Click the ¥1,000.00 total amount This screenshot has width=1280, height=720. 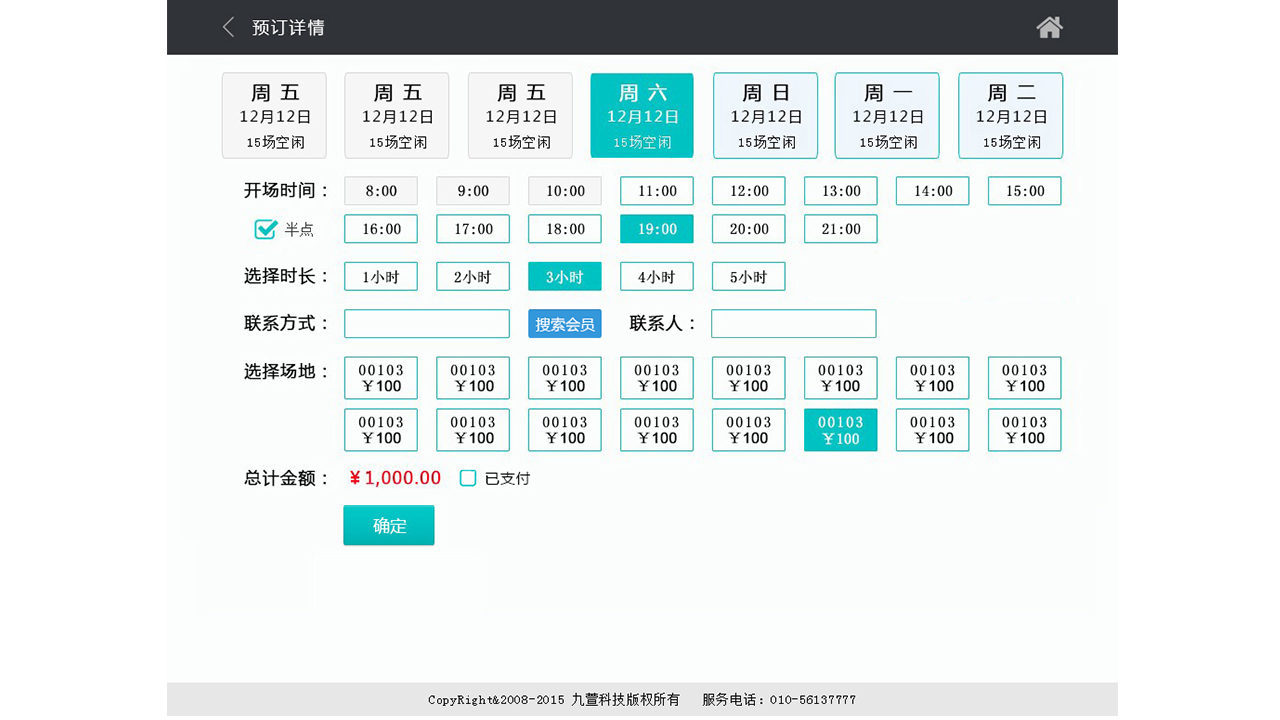(x=395, y=478)
